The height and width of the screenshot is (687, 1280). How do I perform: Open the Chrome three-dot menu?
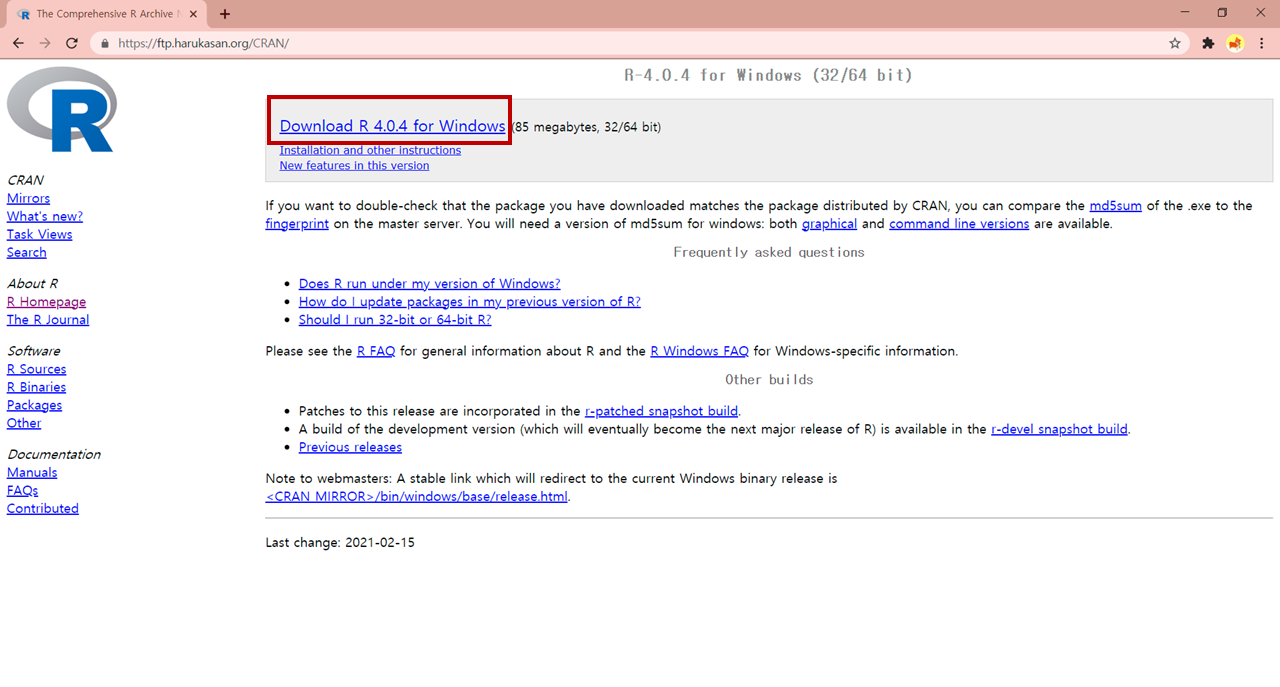click(1262, 43)
